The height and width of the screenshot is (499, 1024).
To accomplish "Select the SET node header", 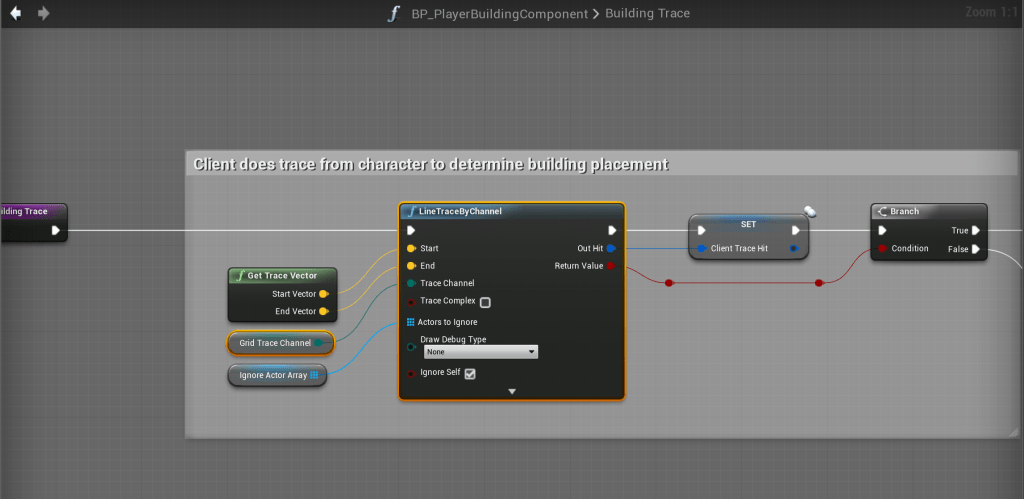I will 748,223.
